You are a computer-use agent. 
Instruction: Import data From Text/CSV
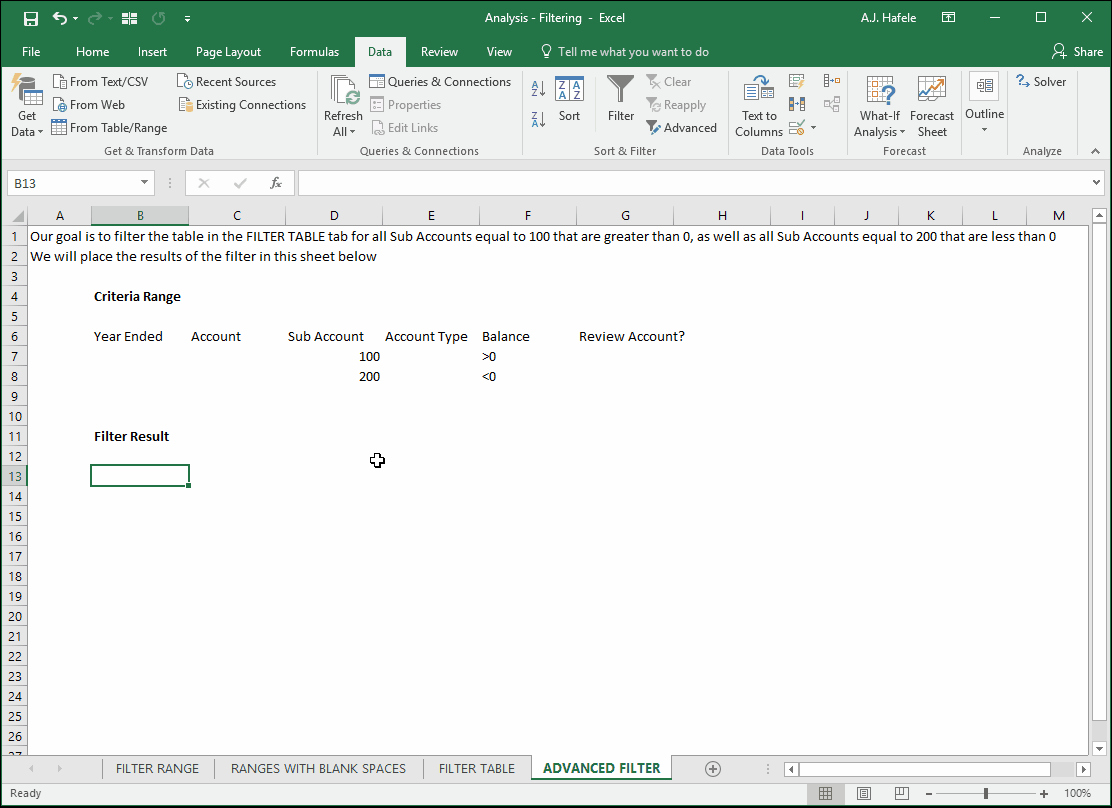pyautogui.click(x=100, y=82)
